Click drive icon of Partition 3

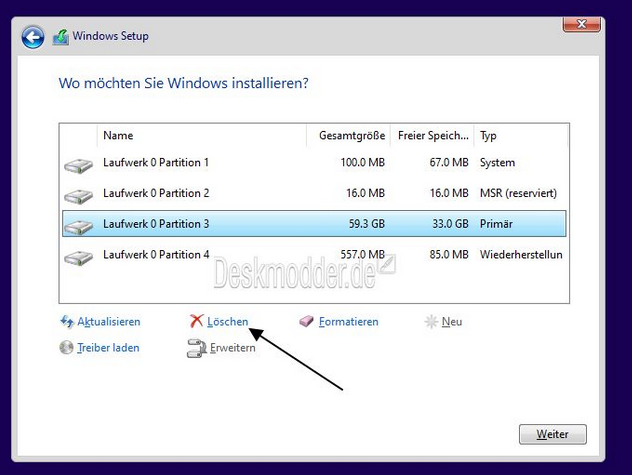coord(78,227)
